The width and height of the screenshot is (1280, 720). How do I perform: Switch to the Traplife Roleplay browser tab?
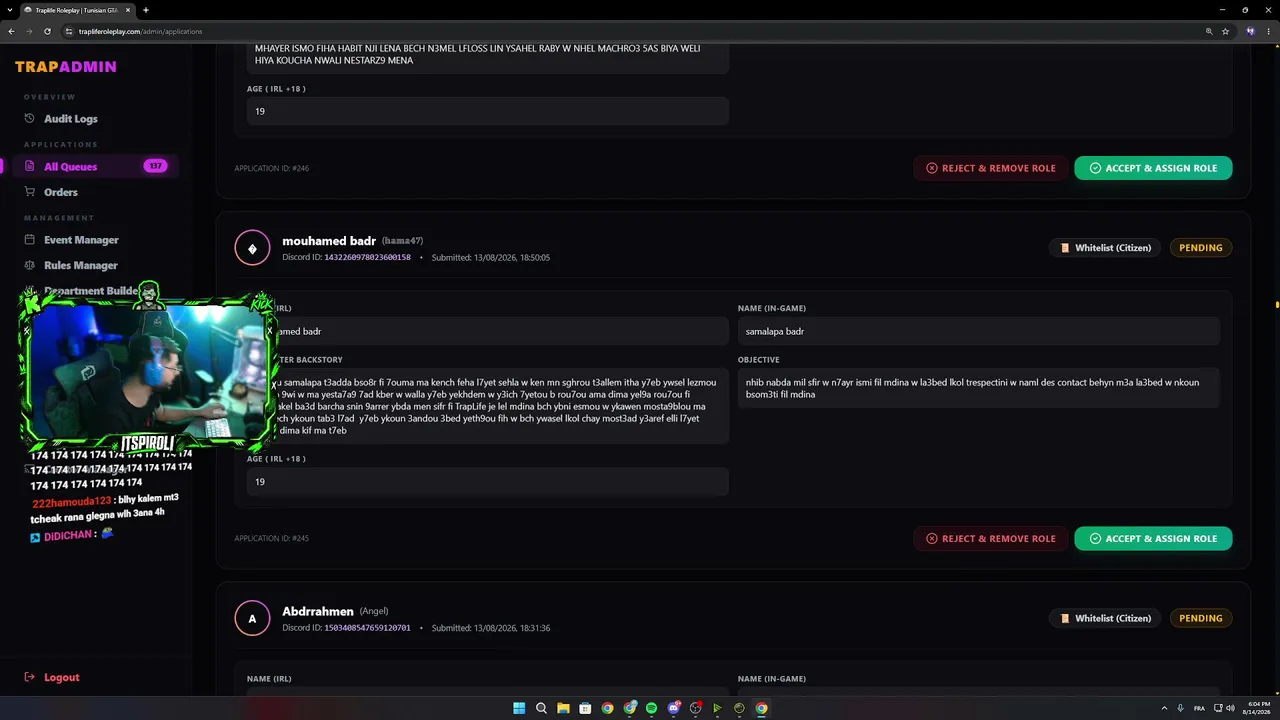(x=77, y=10)
